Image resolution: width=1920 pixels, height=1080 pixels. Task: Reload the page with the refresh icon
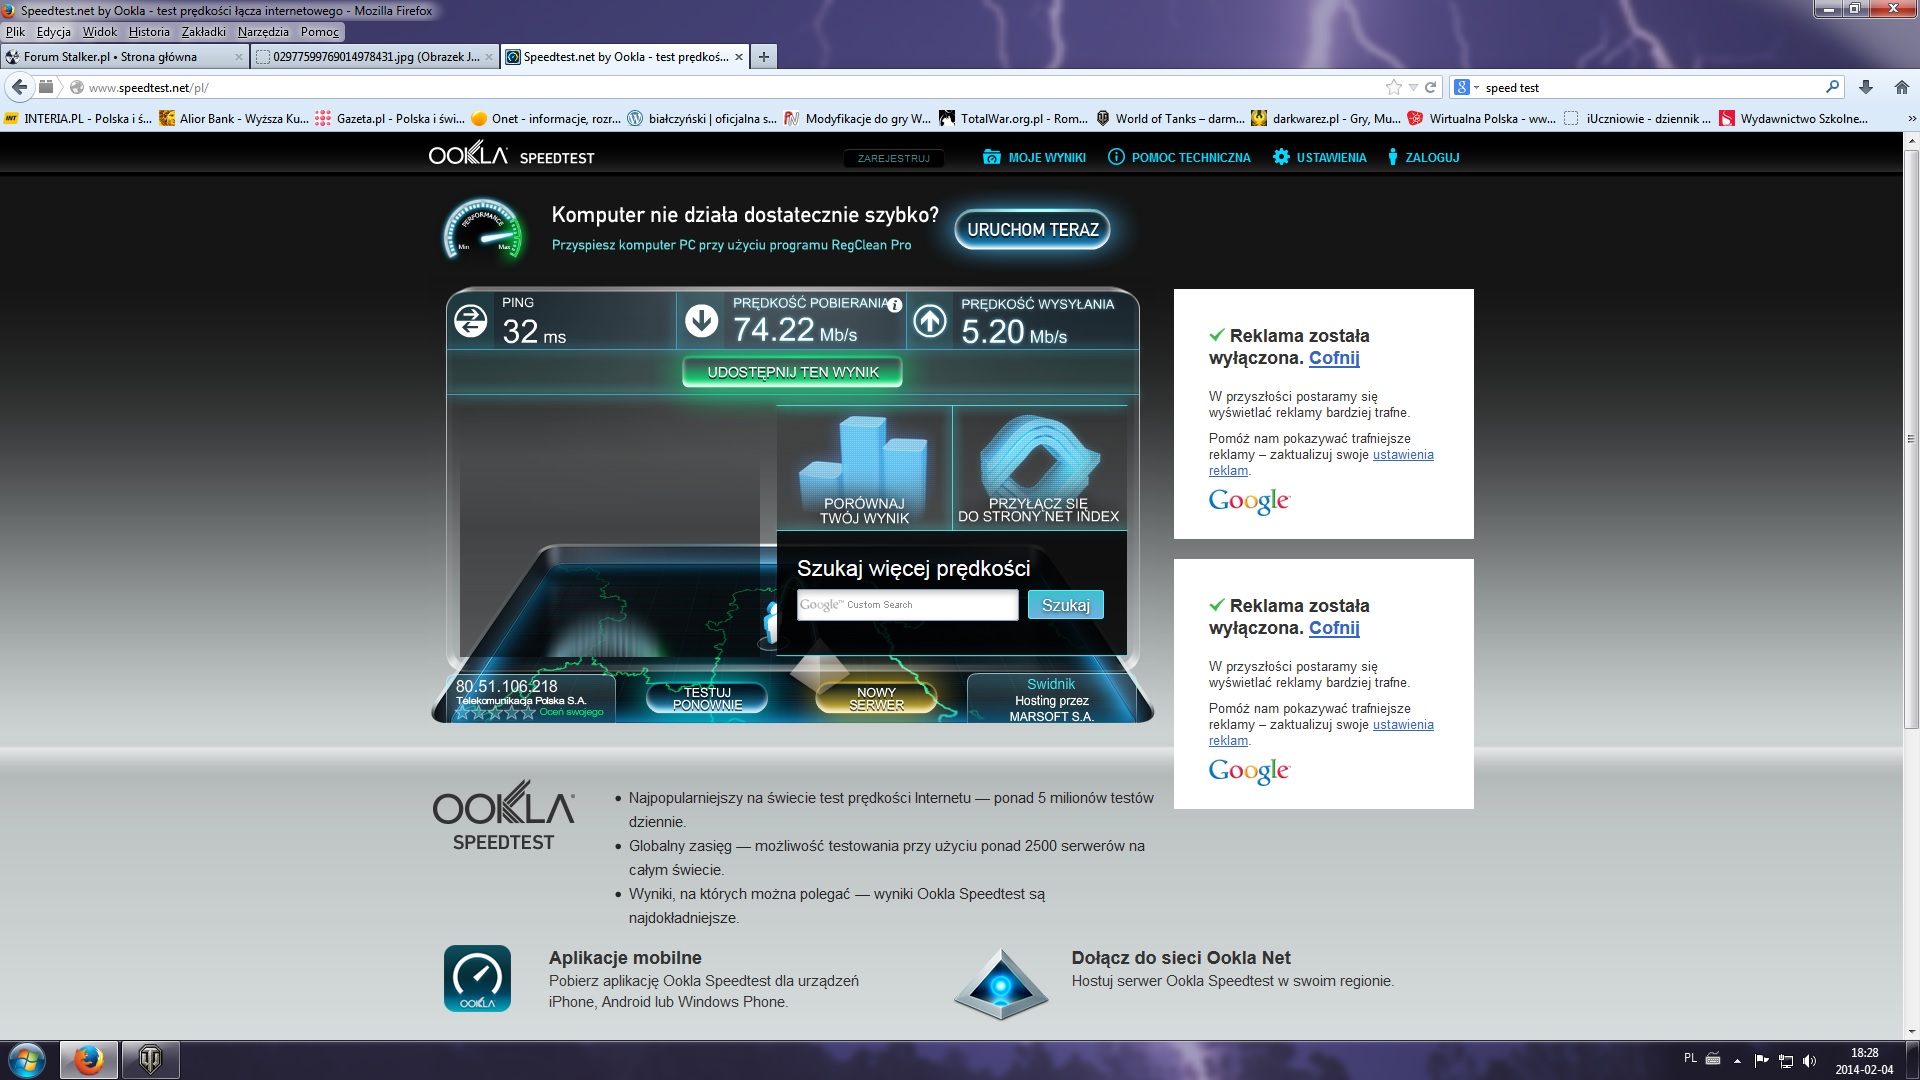click(1430, 87)
